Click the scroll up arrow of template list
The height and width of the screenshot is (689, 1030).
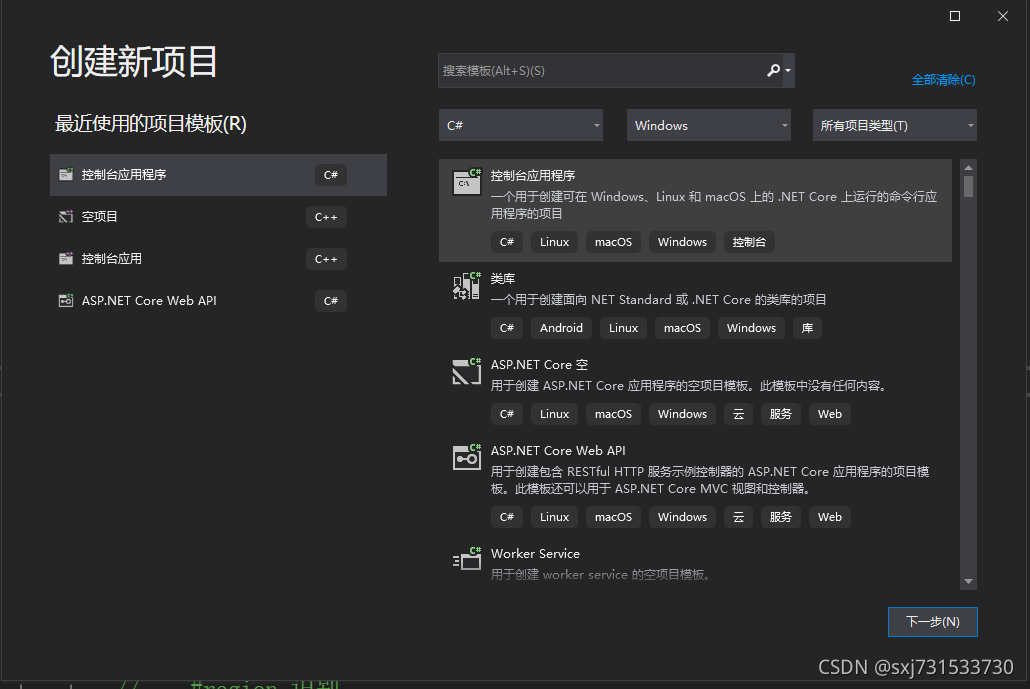(968, 167)
